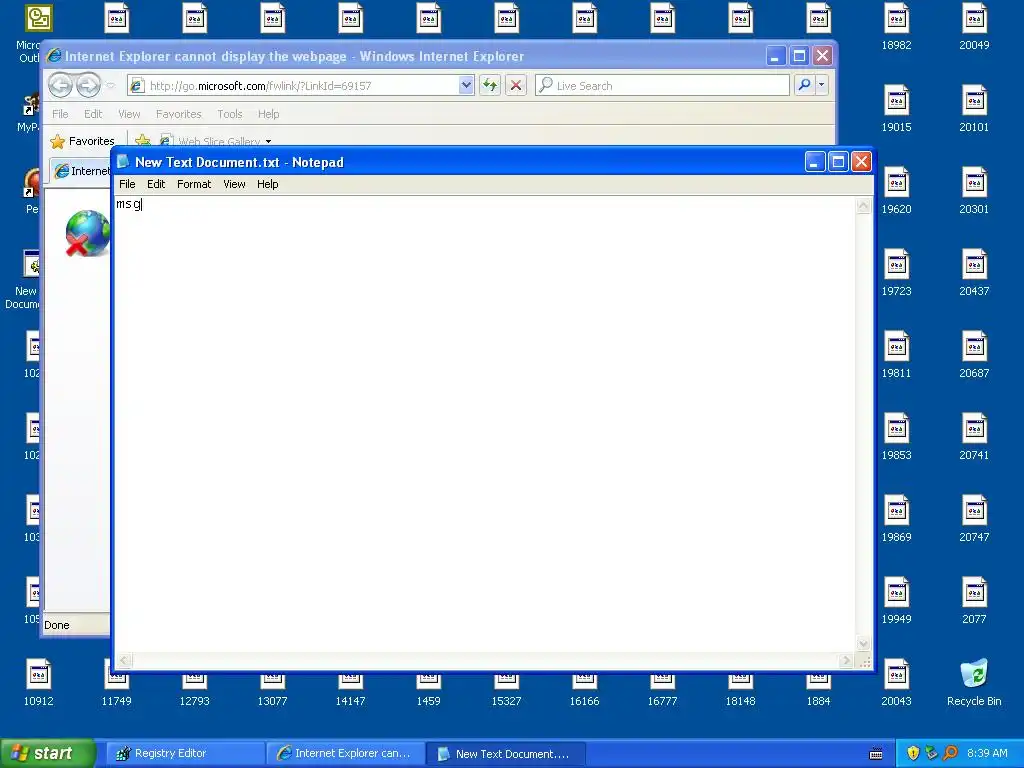This screenshot has width=1024, height=768.
Task: Open Internet Explorer Favorites menu
Action: point(178,114)
